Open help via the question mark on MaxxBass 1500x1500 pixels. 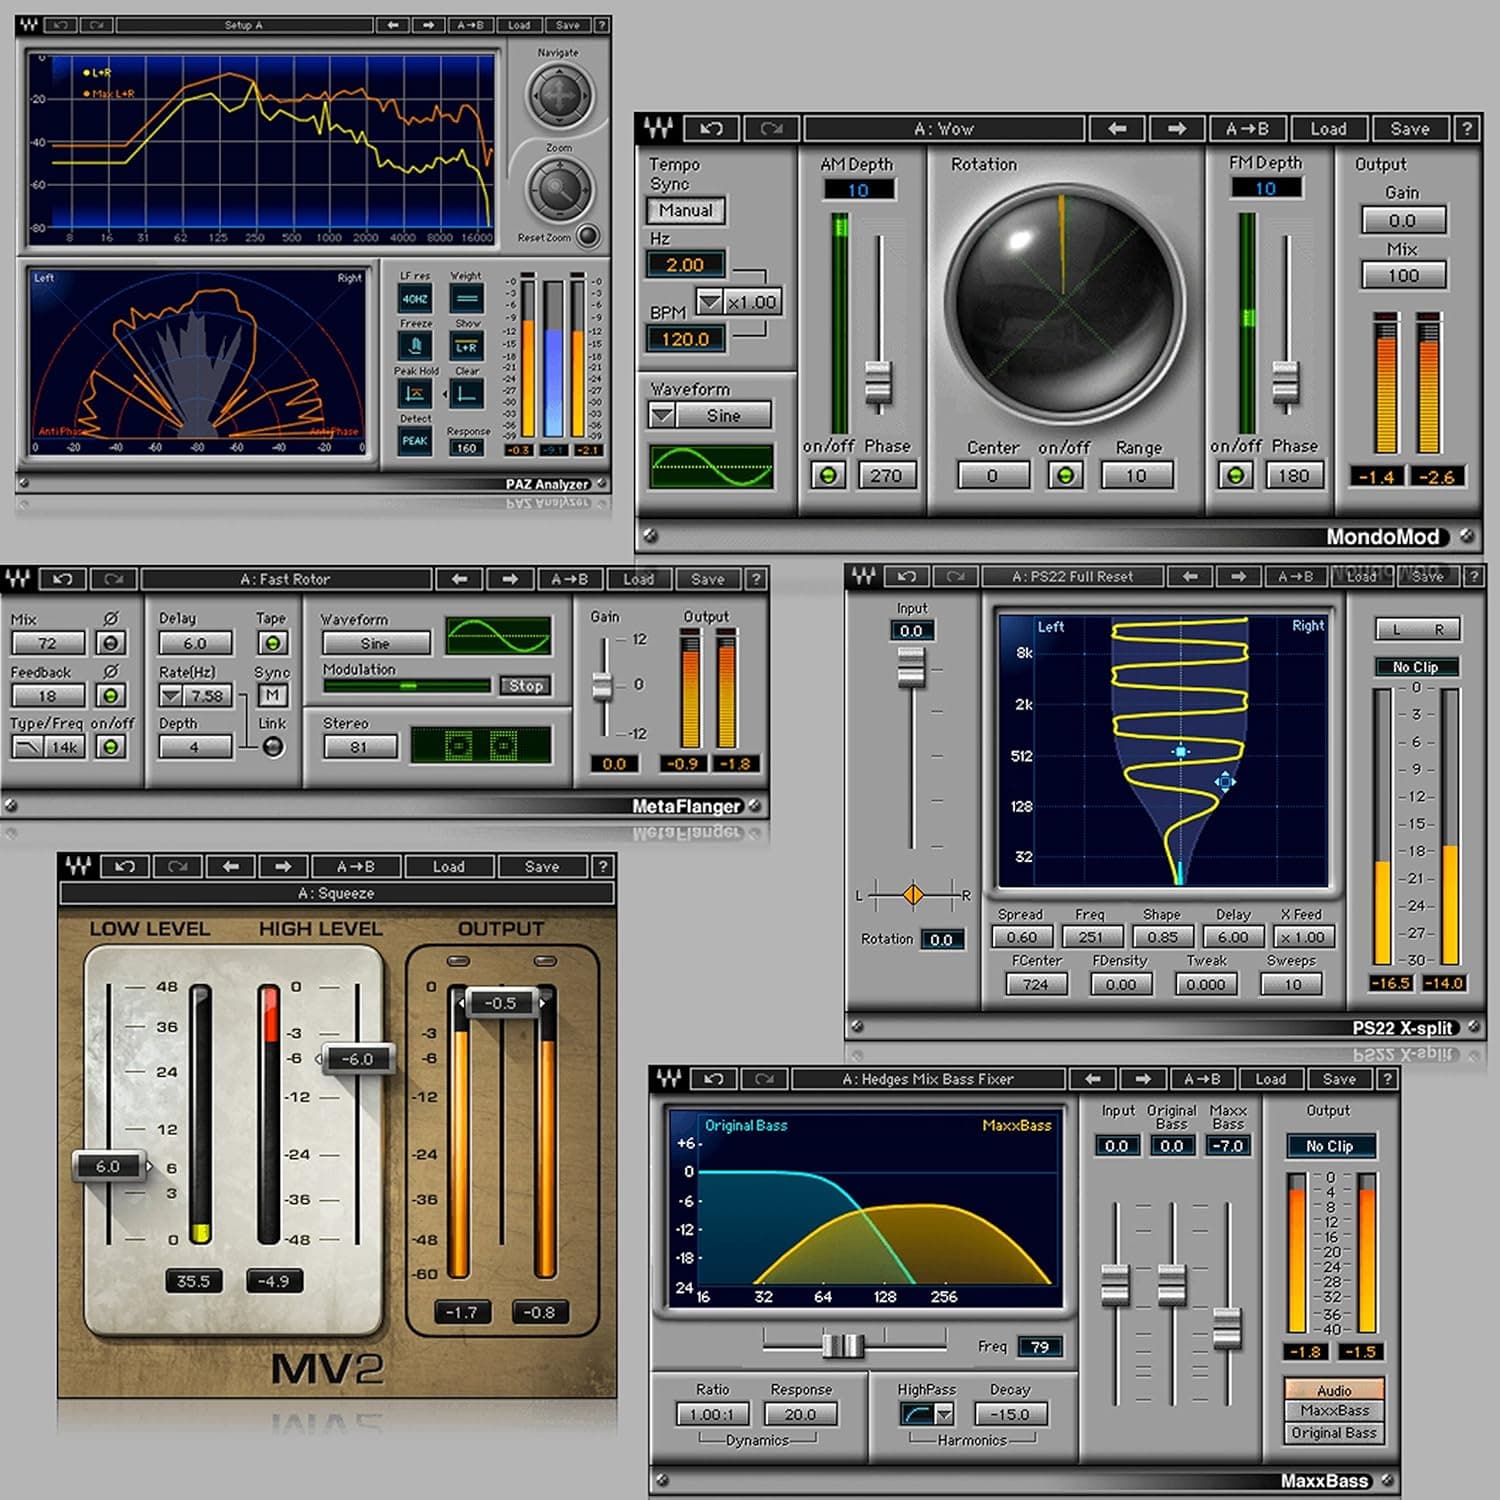point(1388,1079)
